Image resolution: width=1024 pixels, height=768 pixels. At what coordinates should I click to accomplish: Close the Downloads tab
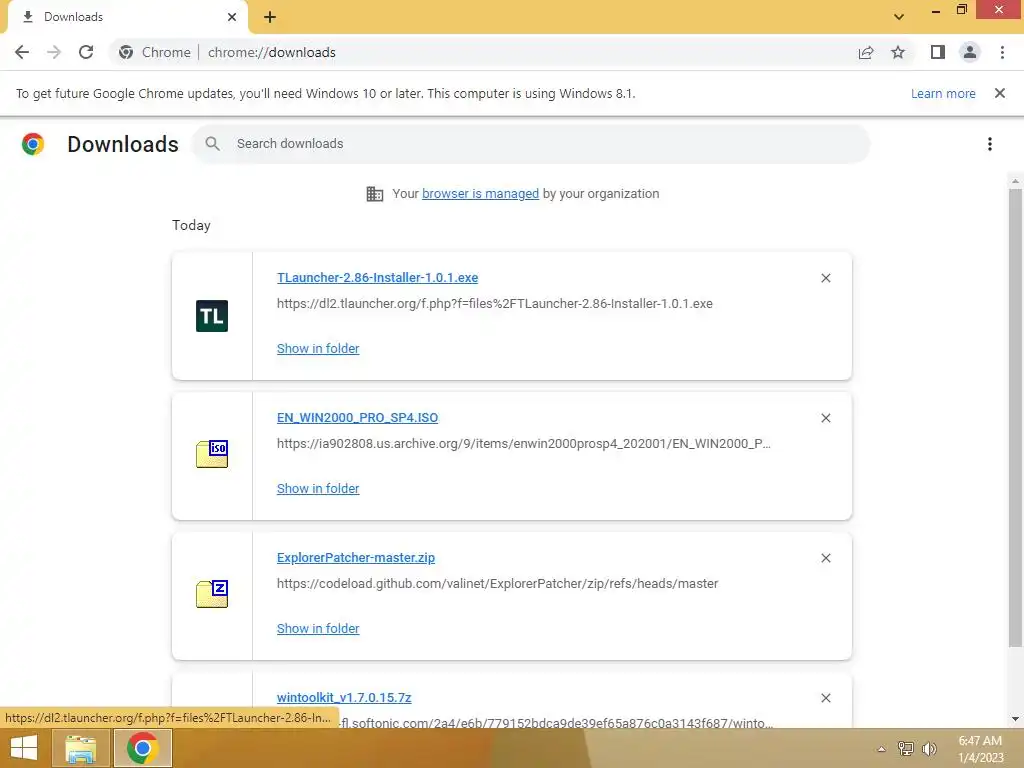(232, 17)
